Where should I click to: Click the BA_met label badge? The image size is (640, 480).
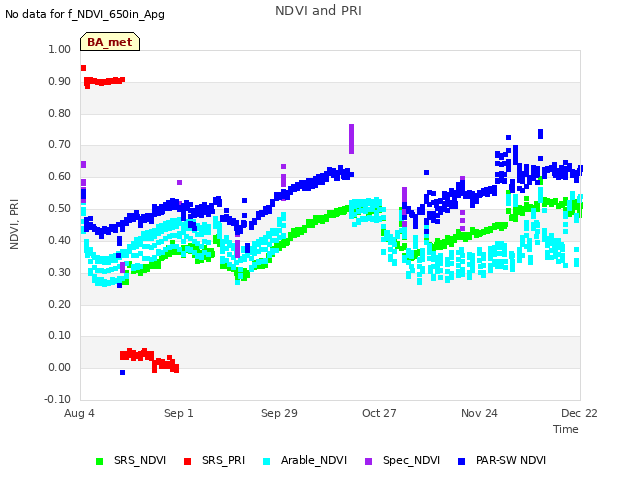tap(110, 42)
